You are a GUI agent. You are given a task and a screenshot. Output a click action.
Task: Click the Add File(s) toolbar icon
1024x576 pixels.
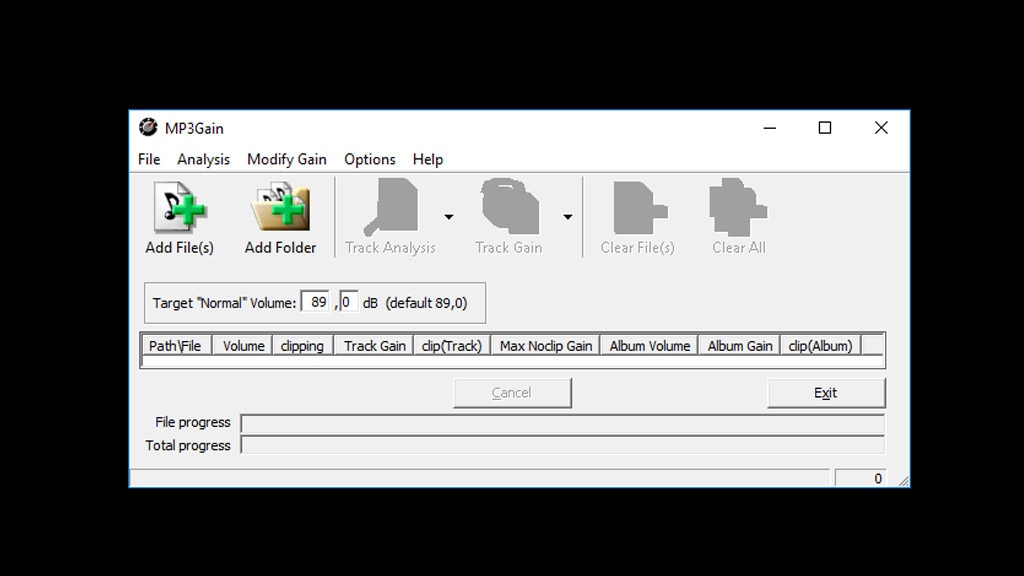click(180, 208)
